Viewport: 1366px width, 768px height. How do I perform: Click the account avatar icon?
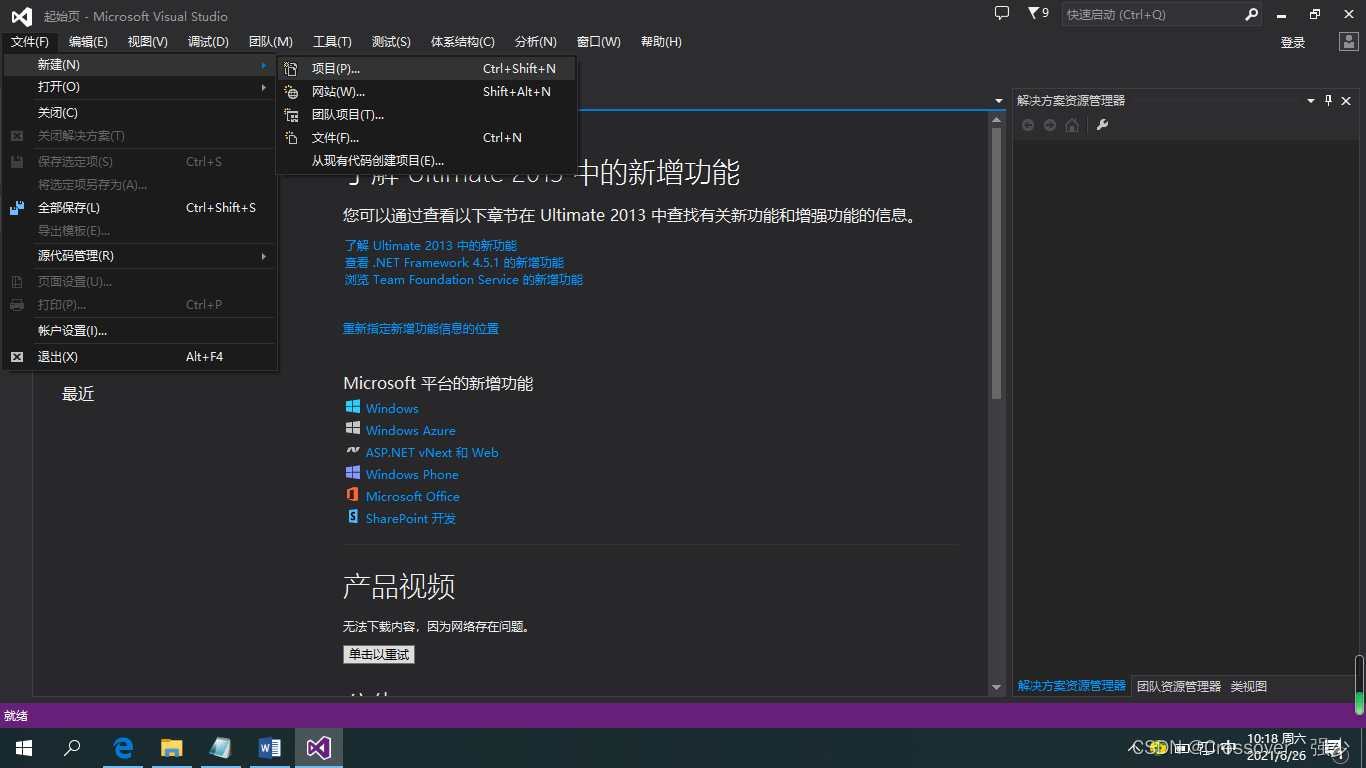pyautogui.click(x=1348, y=41)
